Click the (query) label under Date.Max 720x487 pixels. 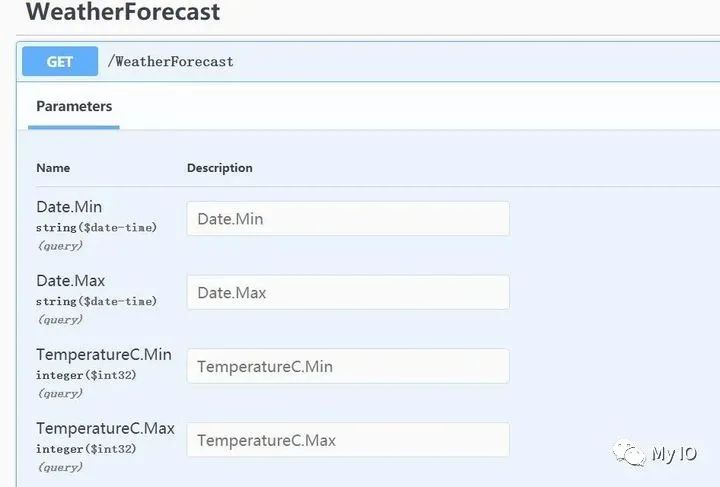(x=60, y=320)
